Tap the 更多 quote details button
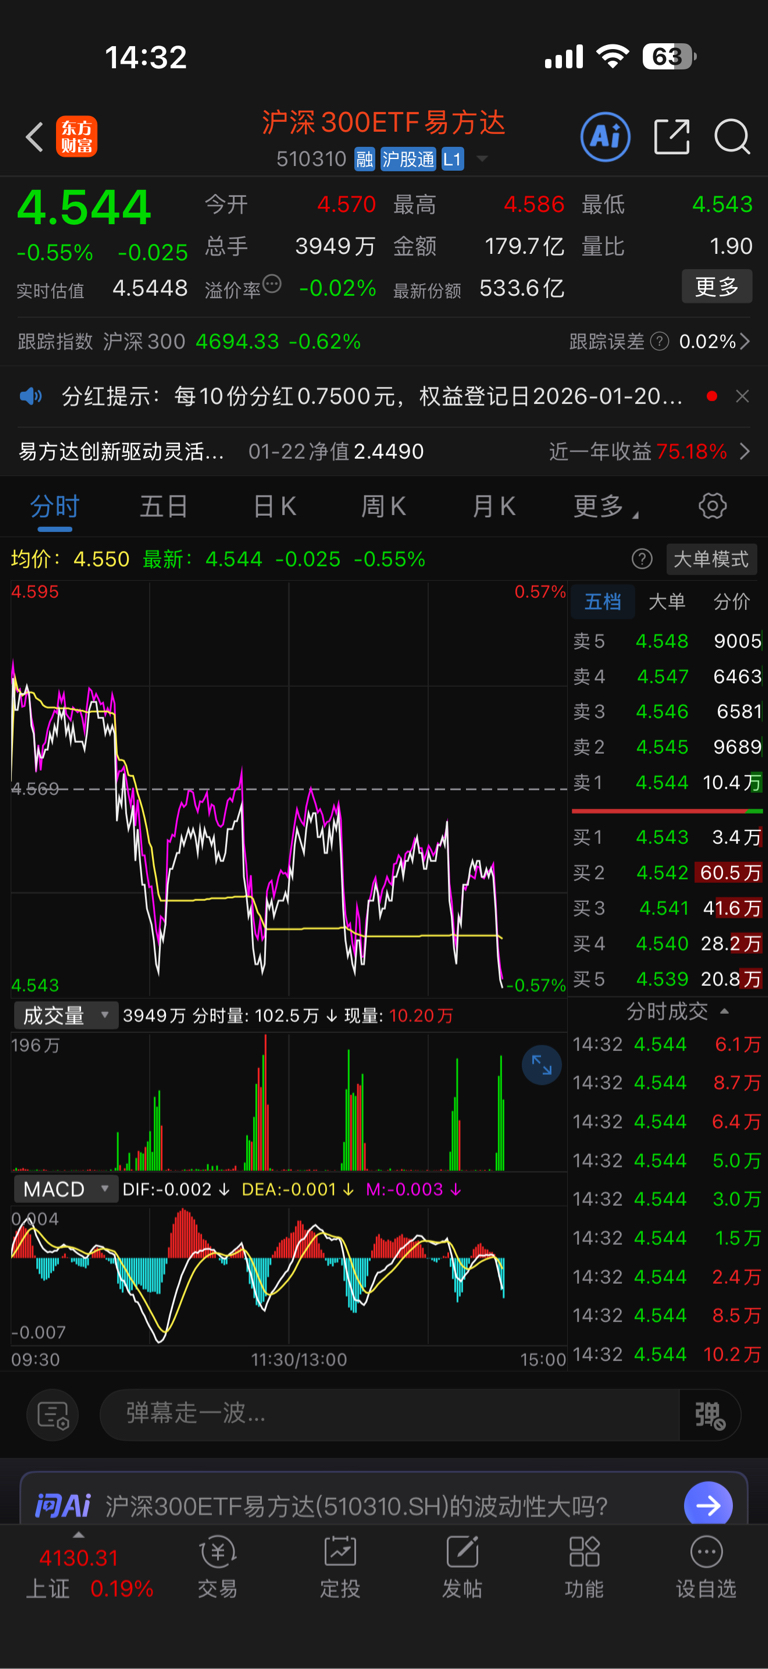 click(x=717, y=287)
